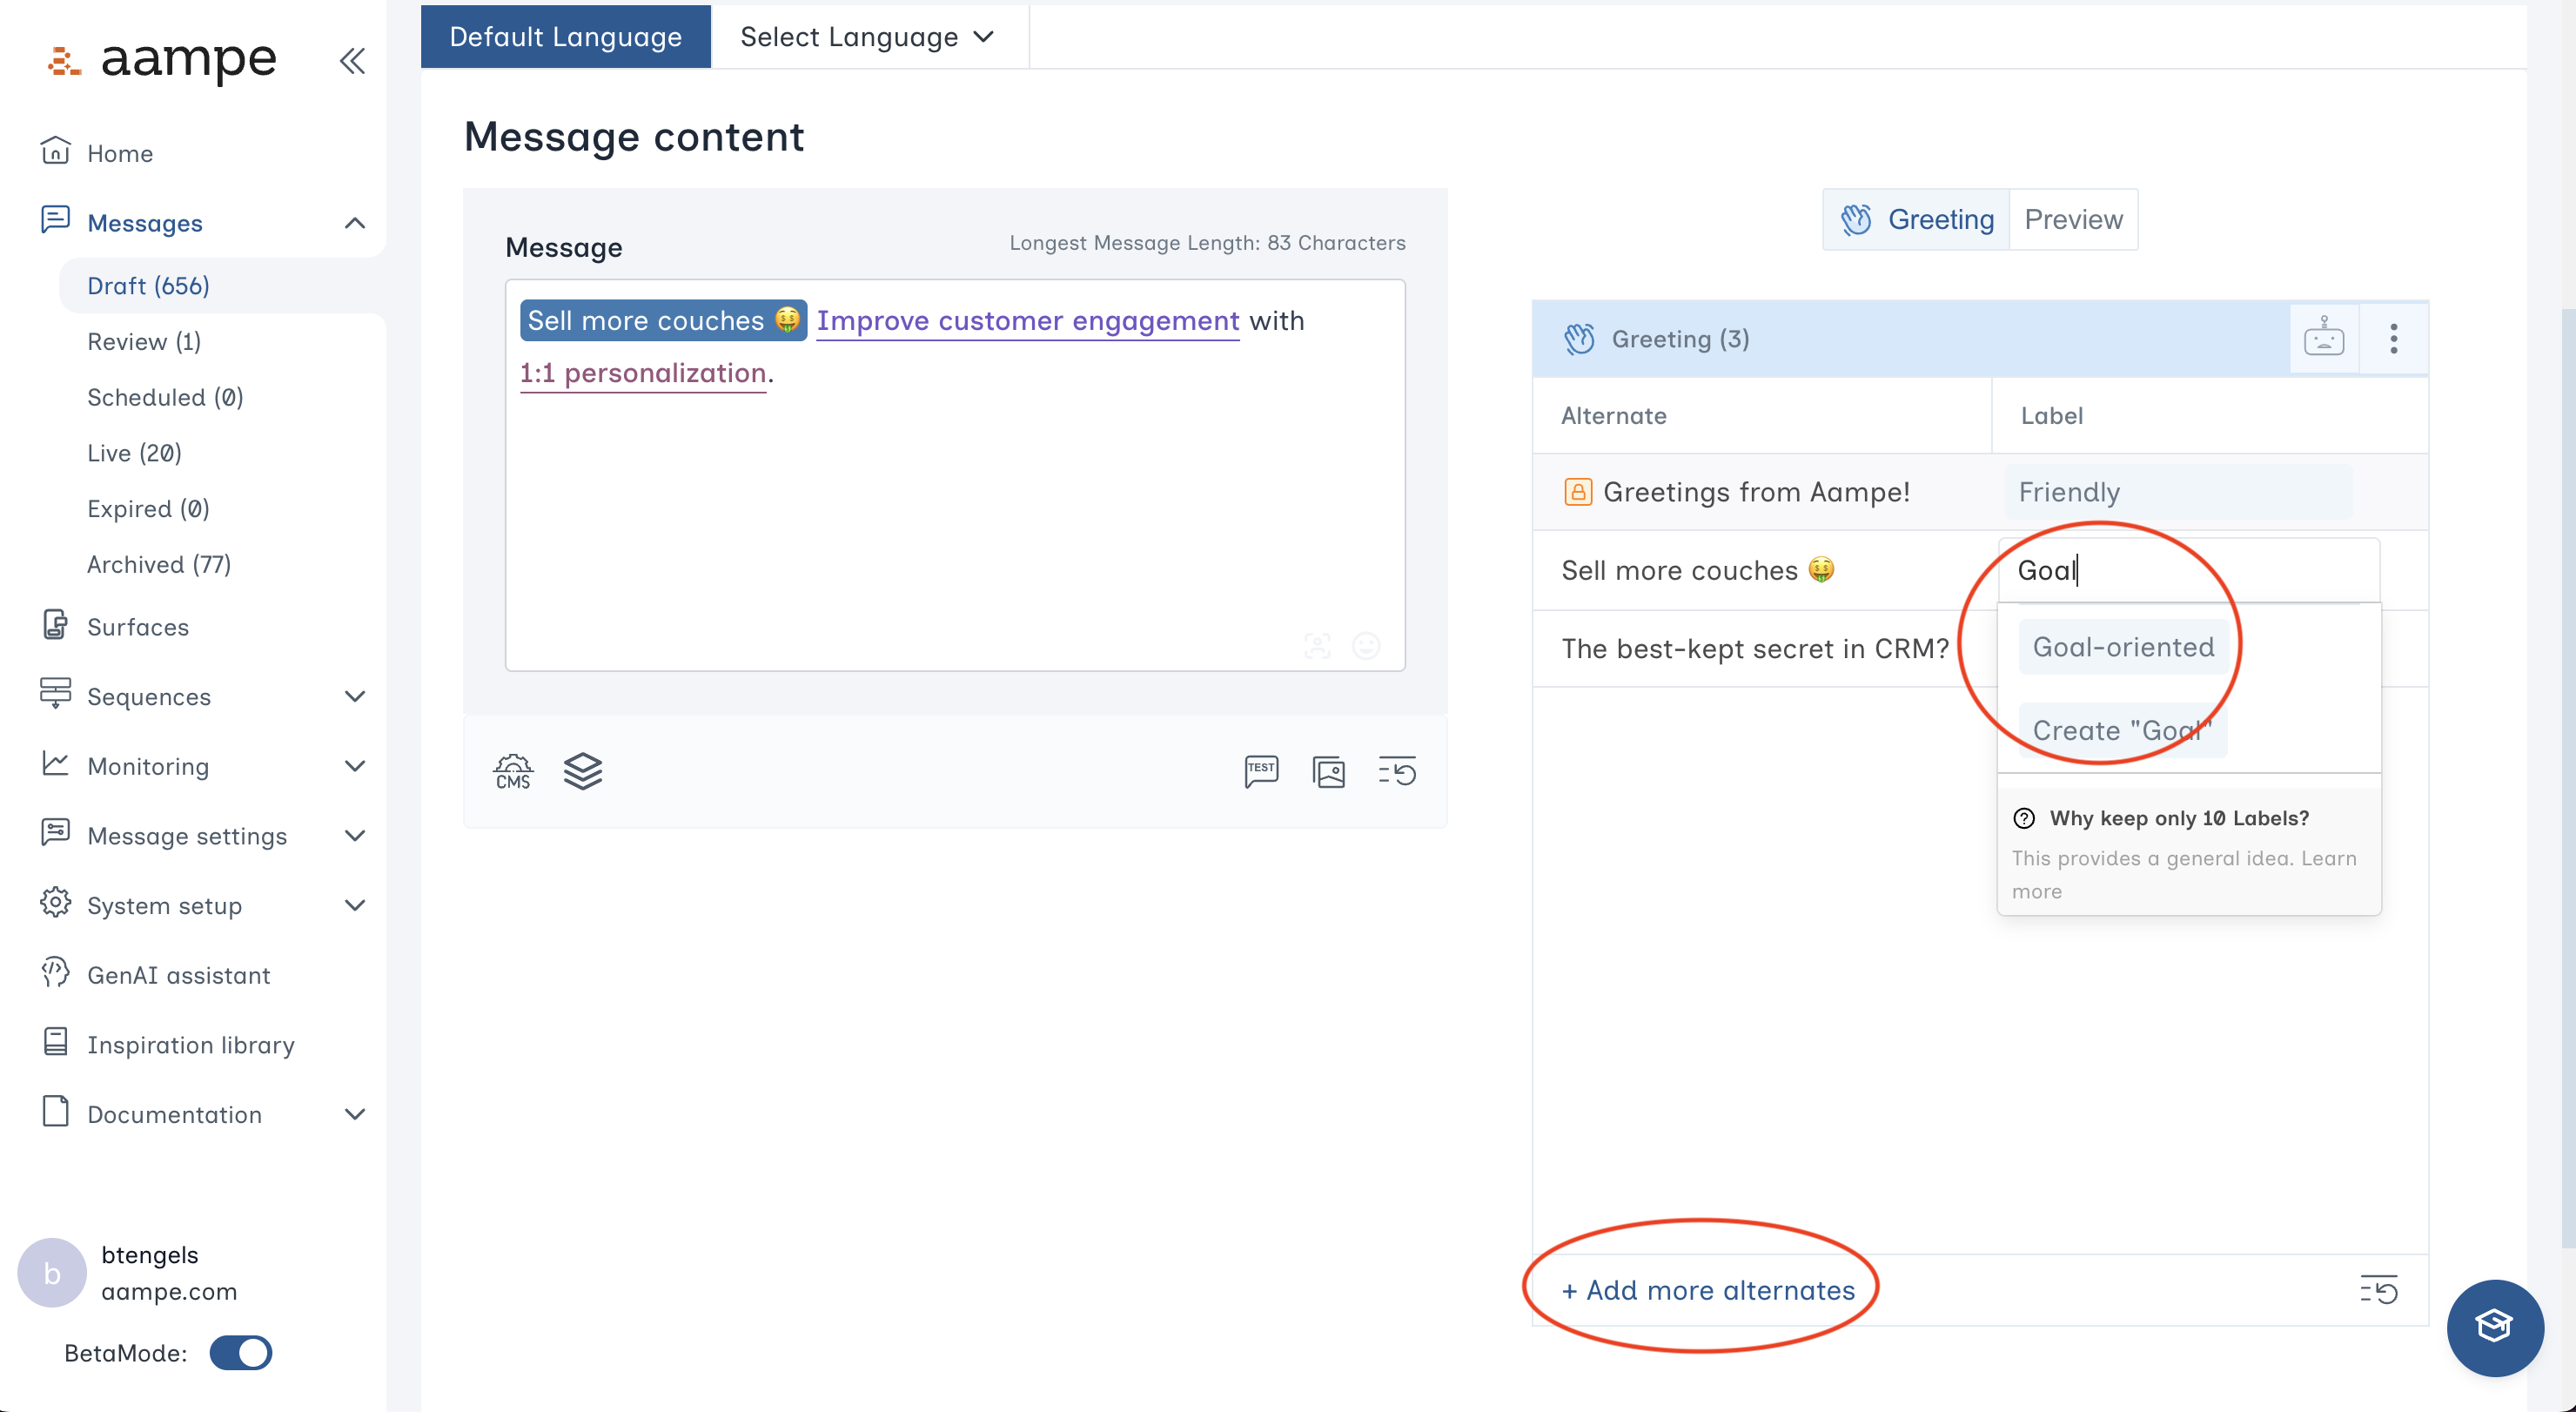Click the robot GenAI icon in Greeting header
The image size is (2576, 1412).
pos(2323,339)
